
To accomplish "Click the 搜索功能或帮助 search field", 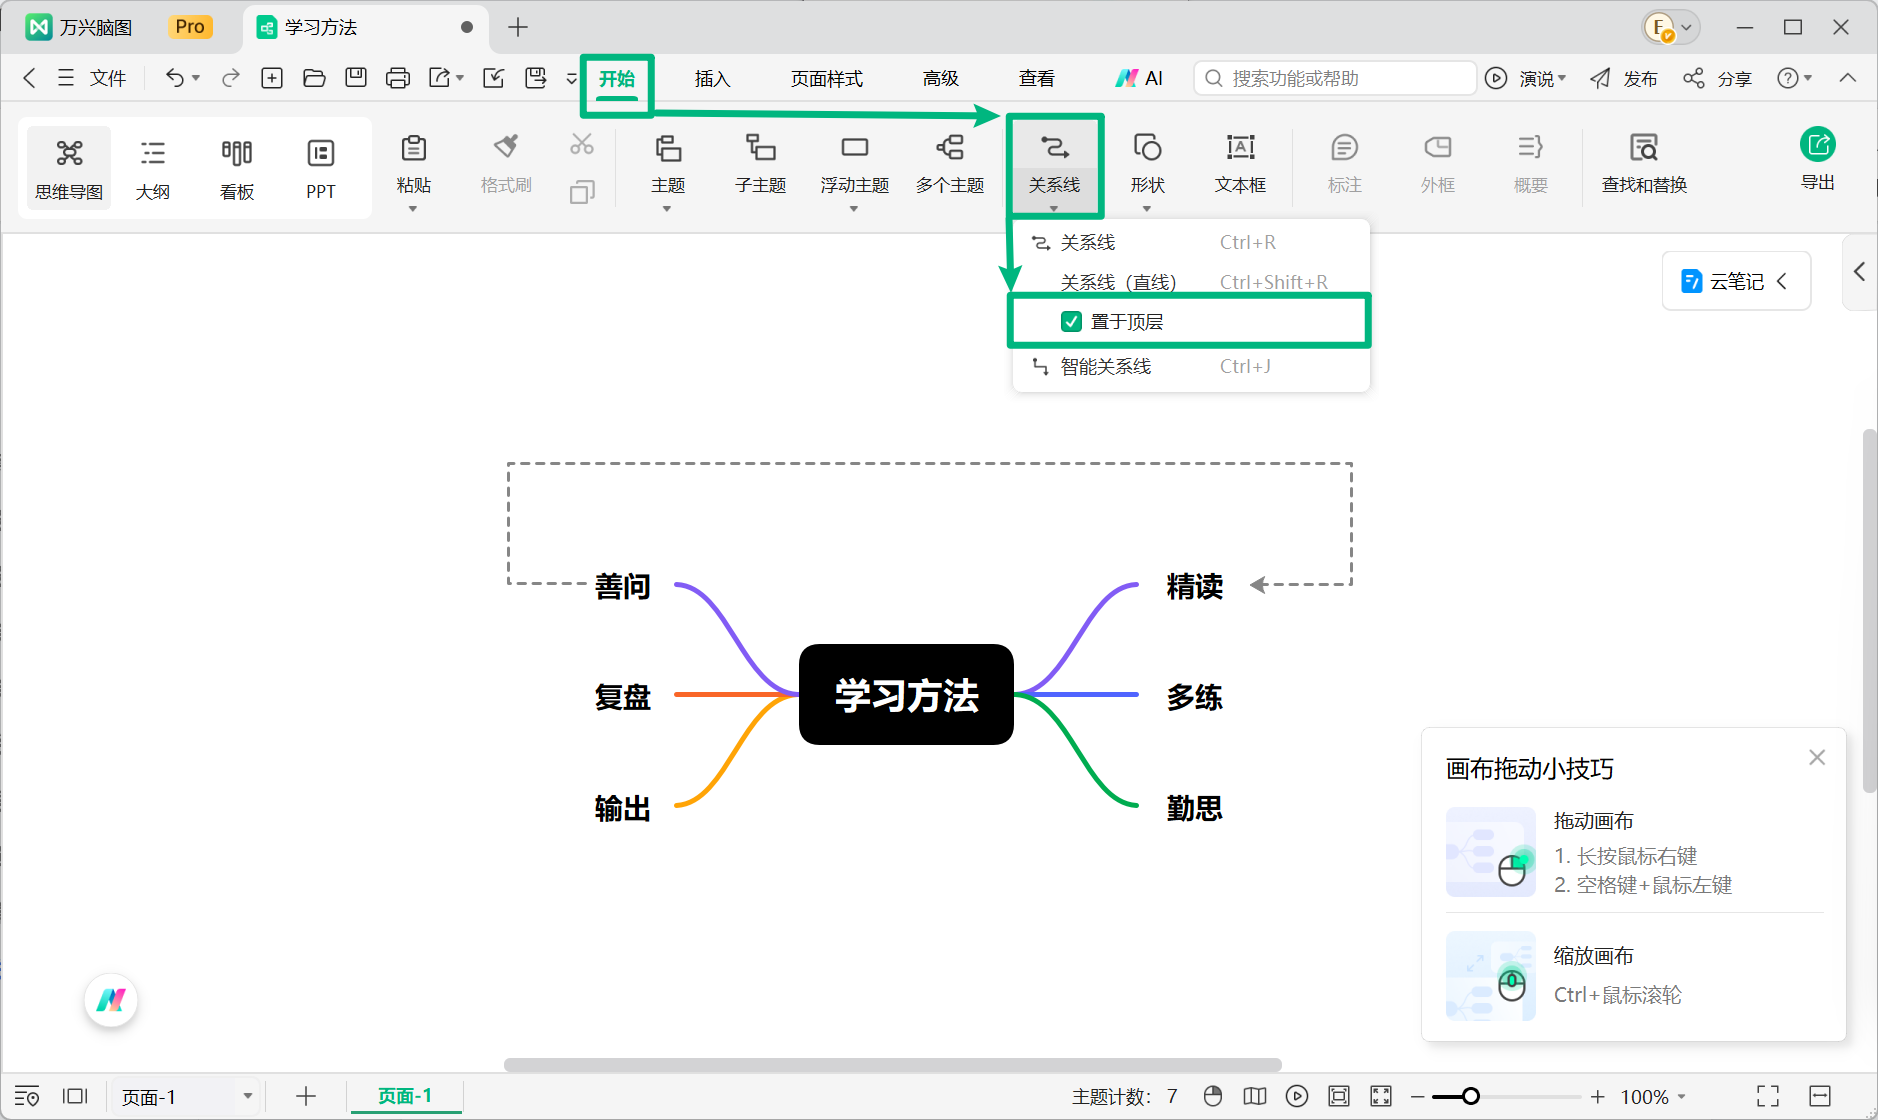I will 1334,78.
